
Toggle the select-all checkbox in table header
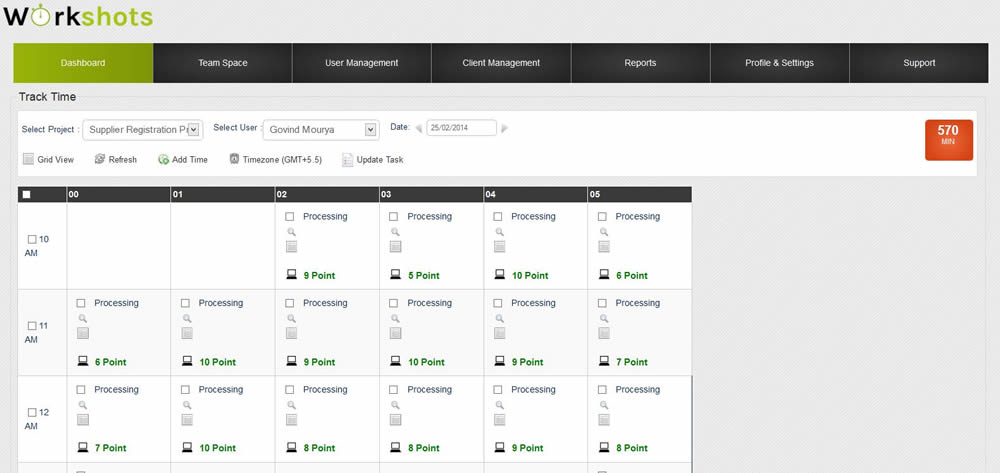pyautogui.click(x=26, y=194)
